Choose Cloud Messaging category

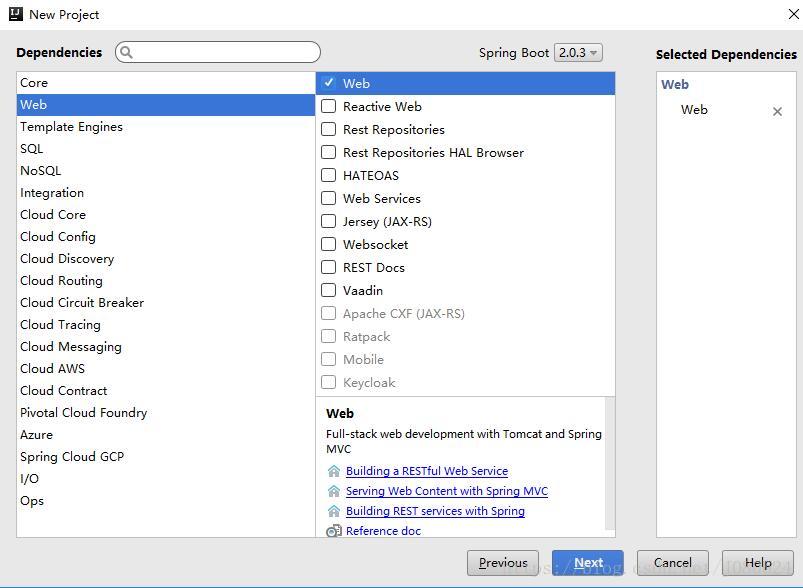[x=165, y=347]
